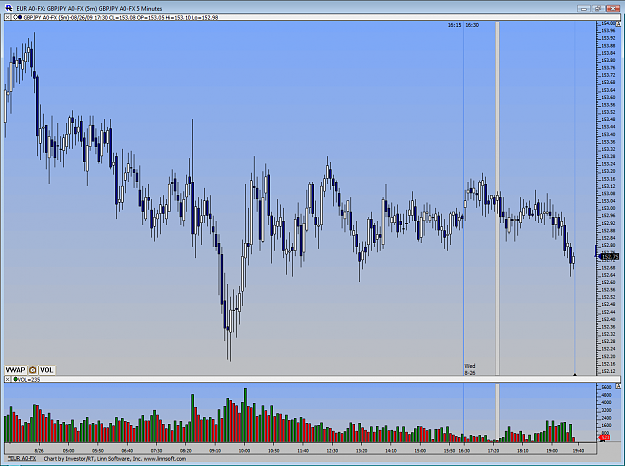Image resolution: width=625 pixels, height=466 pixels.
Task: Click the gray vertical time marker bar
Action: pyautogui.click(x=497, y=198)
